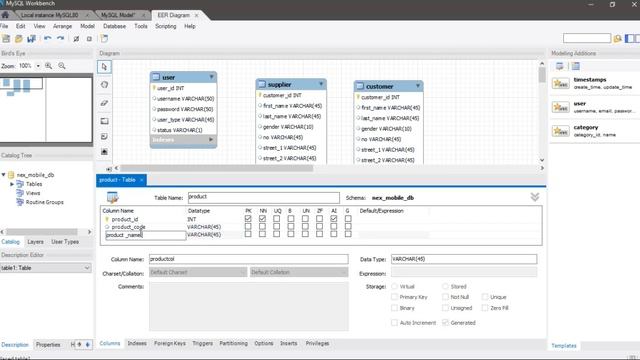Toggle NN checkbox for product_code
The height and width of the screenshot is (360, 640).
click(x=262, y=227)
